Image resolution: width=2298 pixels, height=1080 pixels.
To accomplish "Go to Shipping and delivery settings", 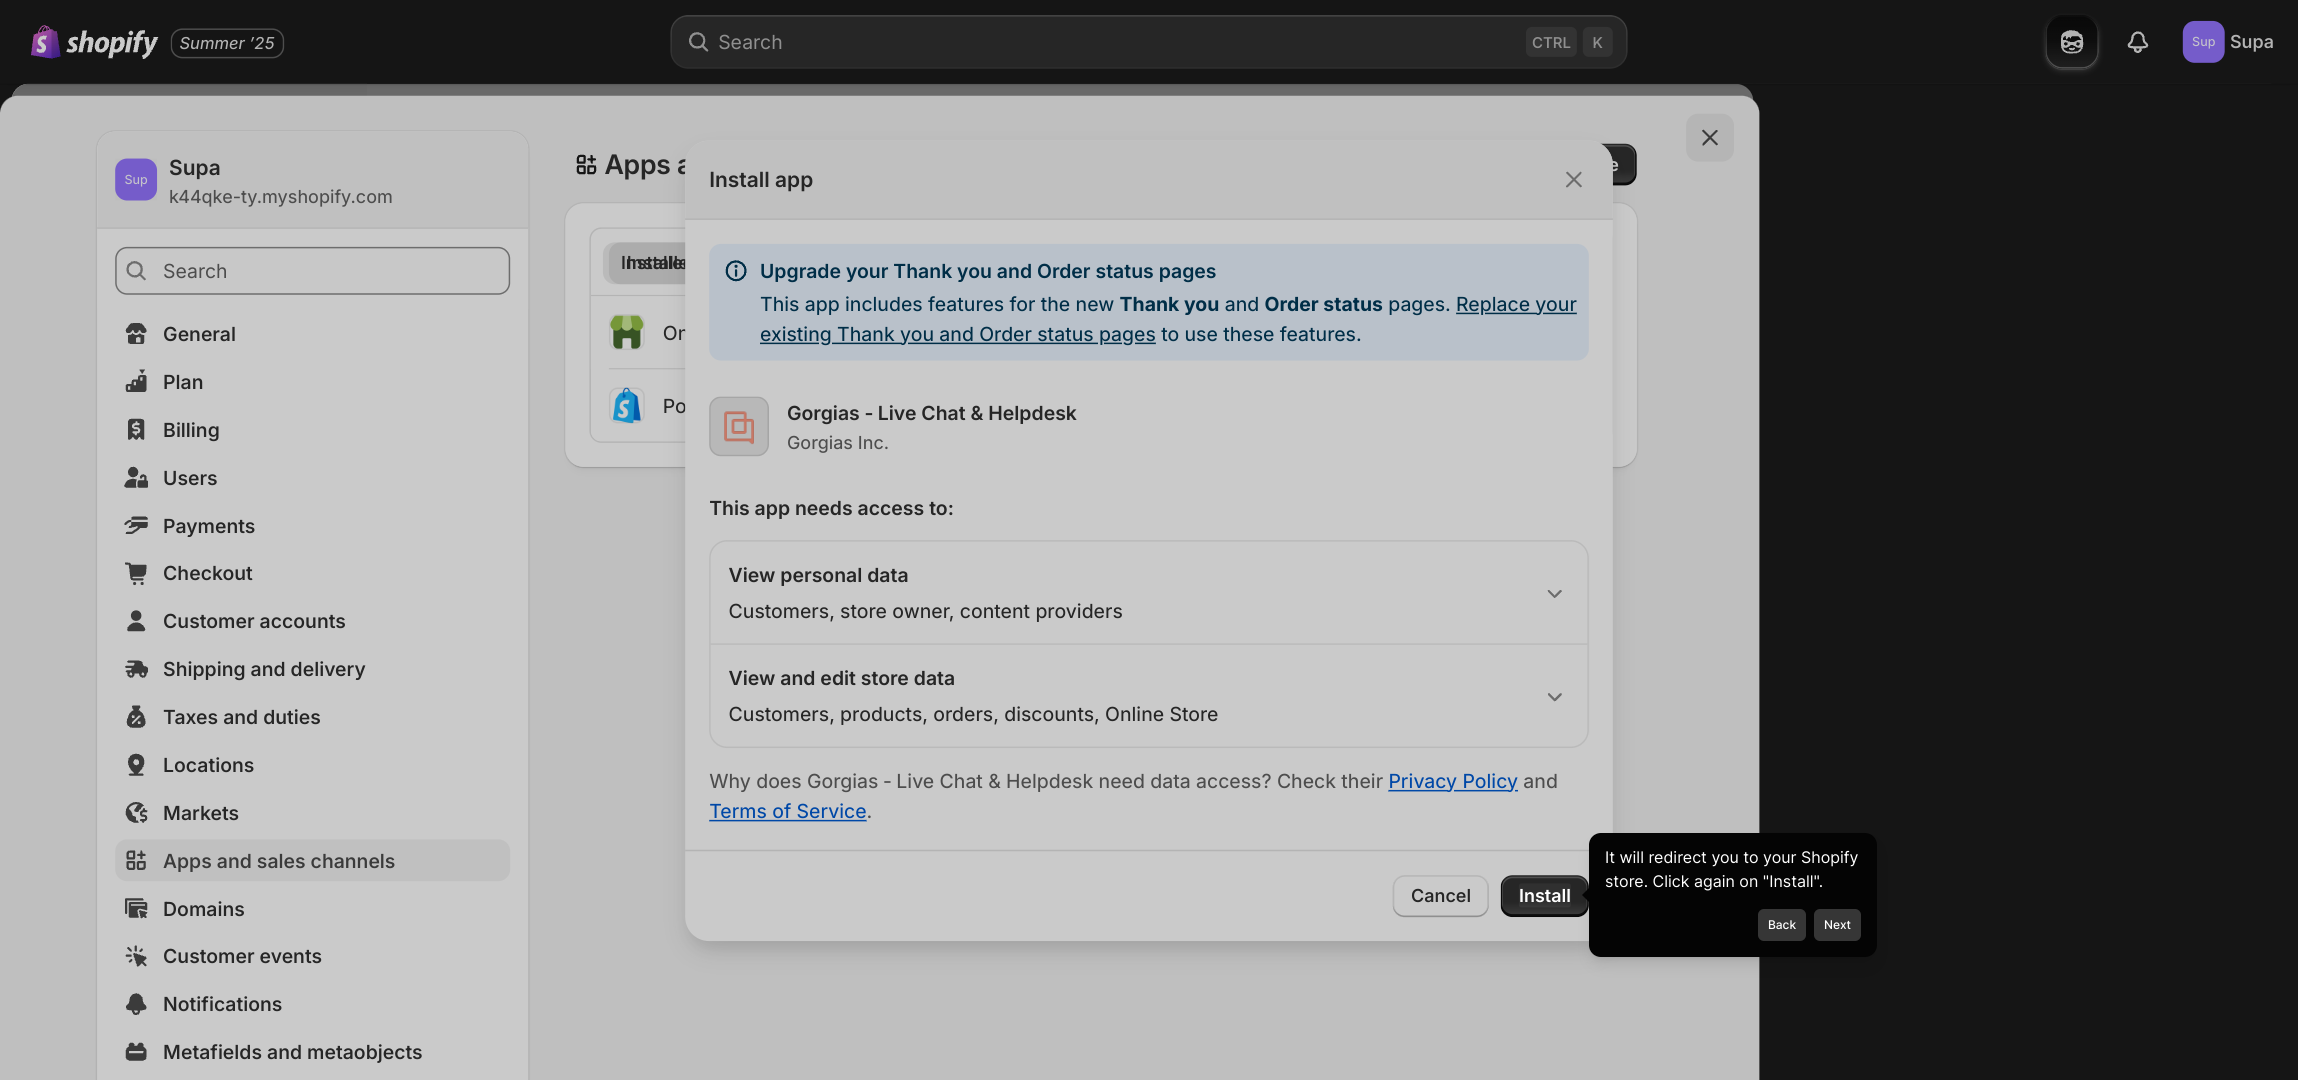I will [x=312, y=669].
